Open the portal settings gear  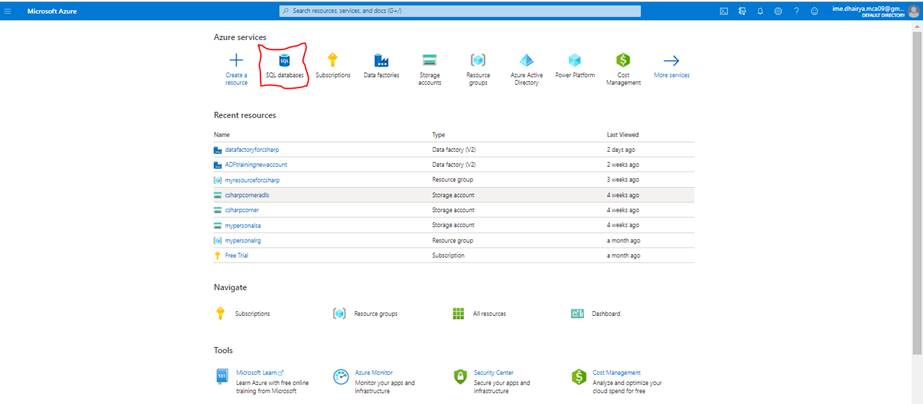(x=778, y=11)
